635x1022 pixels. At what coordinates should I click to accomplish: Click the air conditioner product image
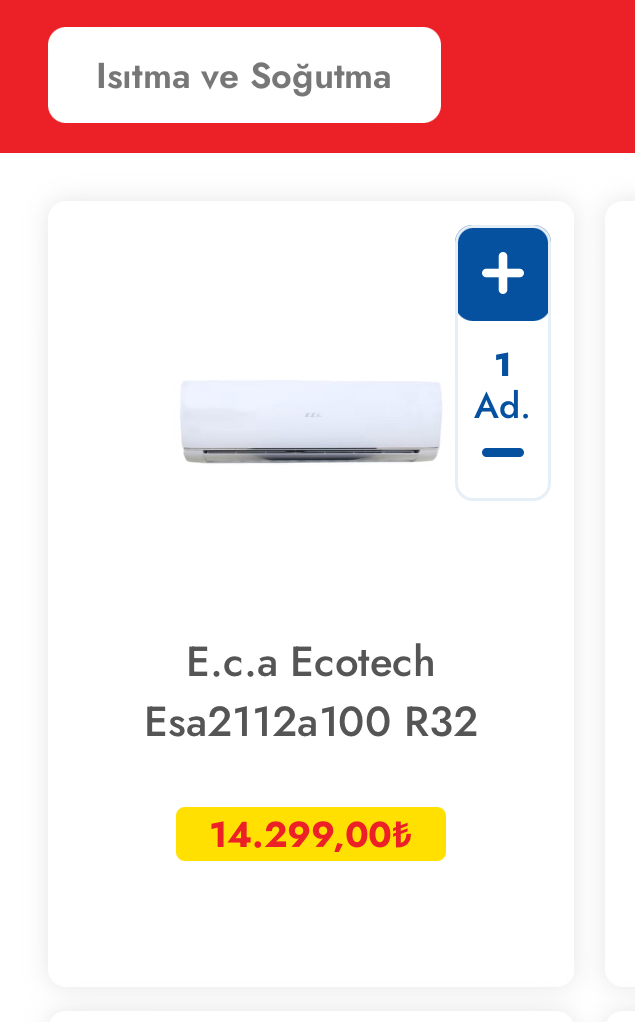310,422
